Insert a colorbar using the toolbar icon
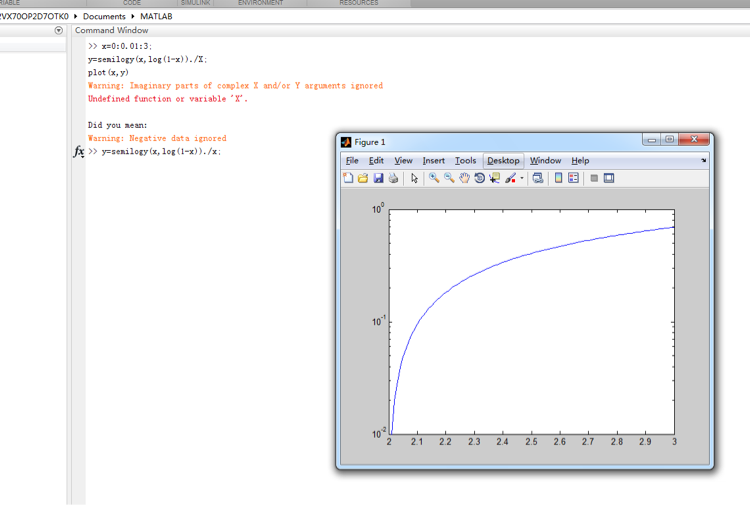The height and width of the screenshot is (505, 750). pos(558,178)
